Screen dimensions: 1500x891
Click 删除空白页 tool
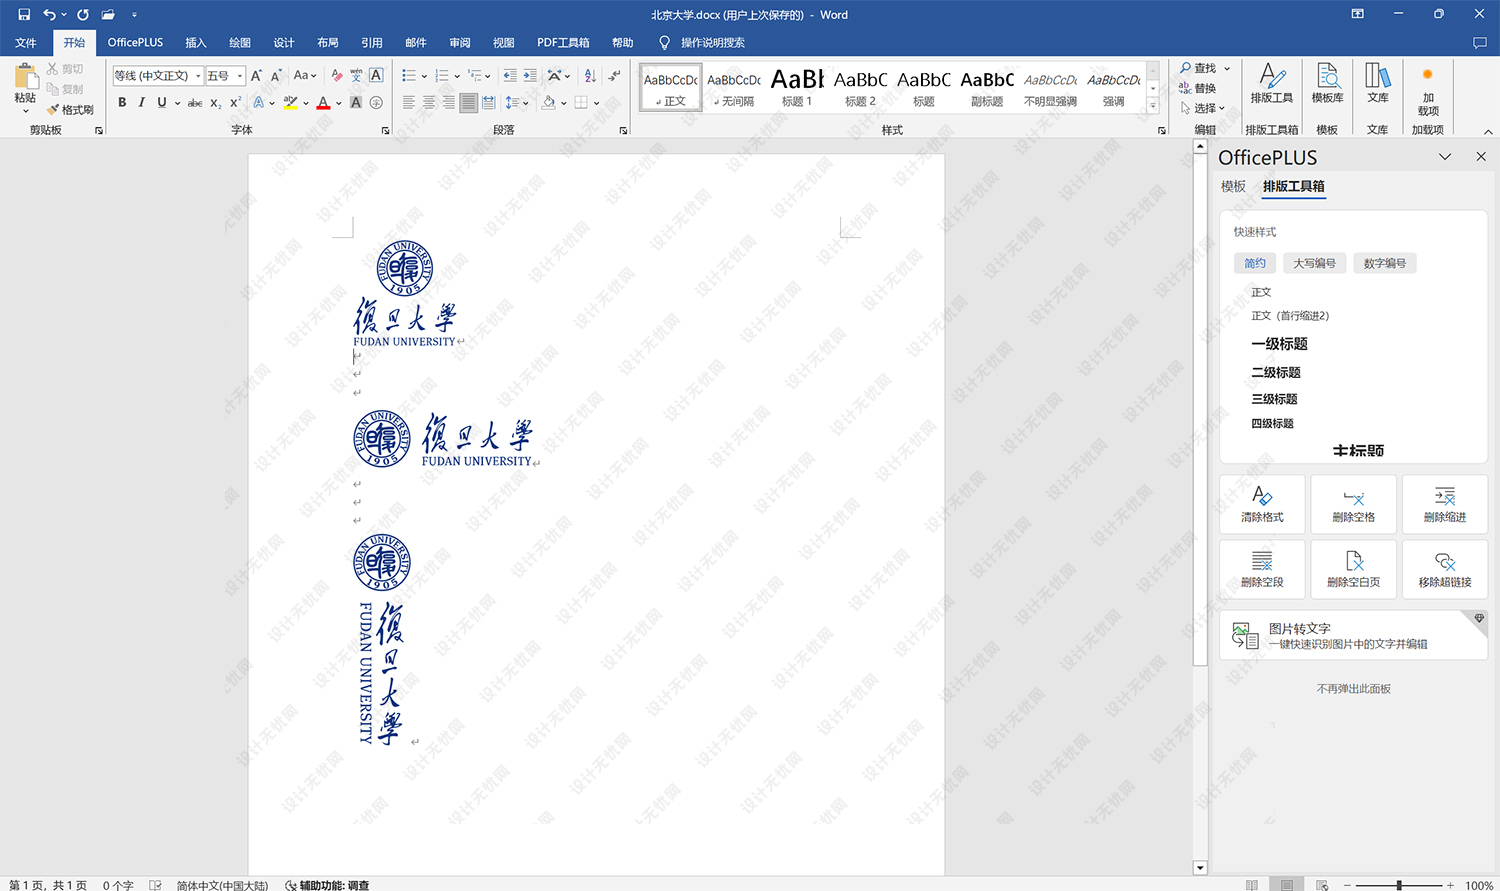pyautogui.click(x=1354, y=568)
